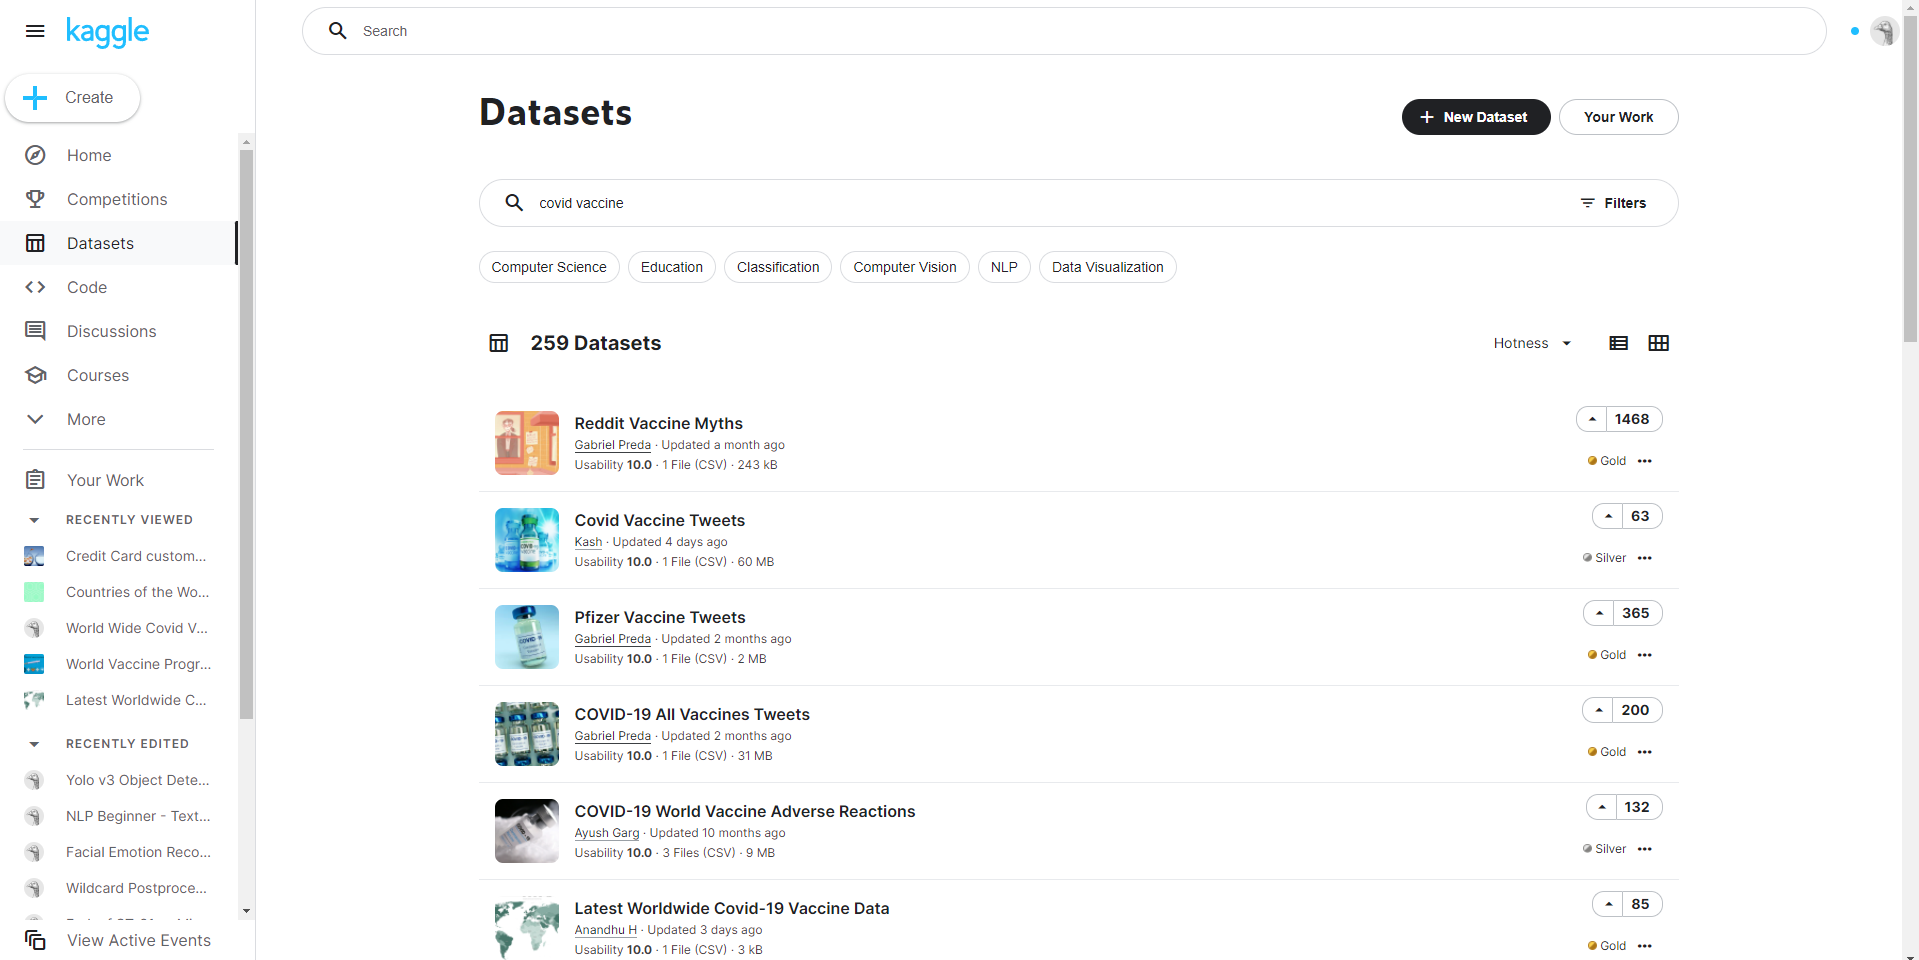Open Code section in sidebar
This screenshot has height=960, width=1919.
pyautogui.click(x=118, y=287)
